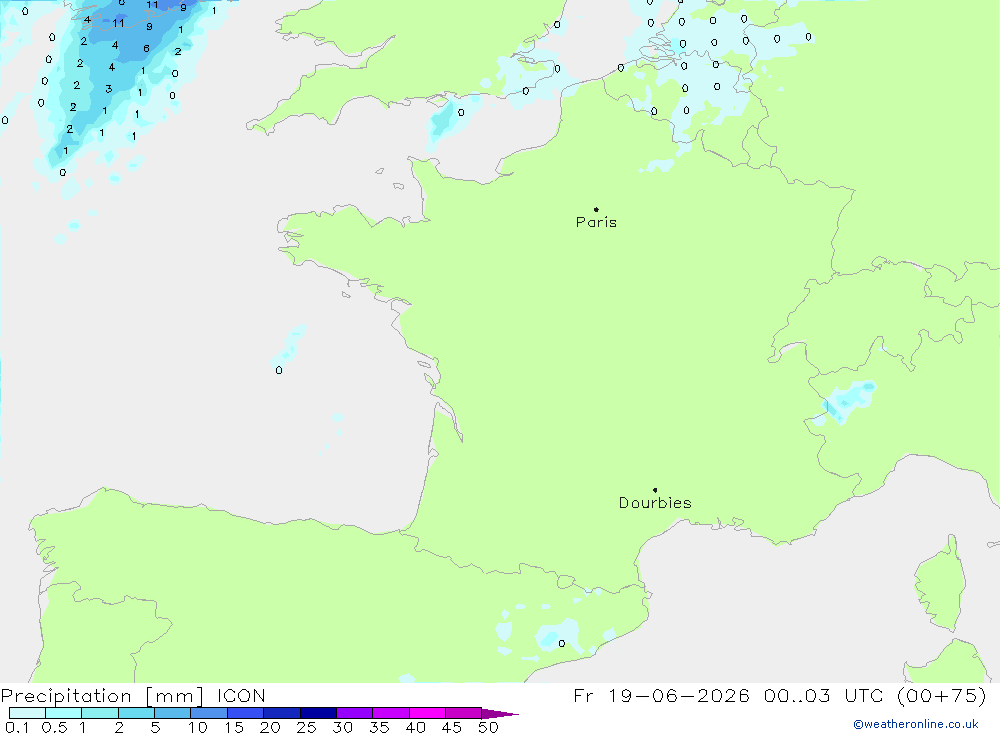
Task: Pick the 15–20 mm legend color swatch
Action: click(x=246, y=713)
